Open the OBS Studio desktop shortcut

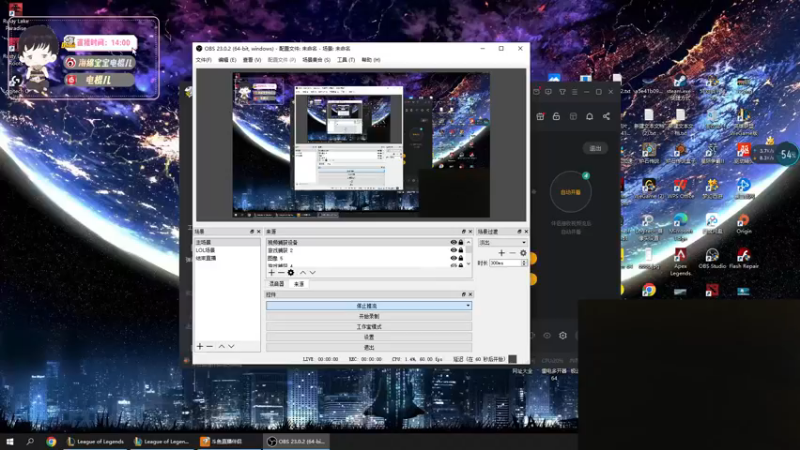pos(712,258)
